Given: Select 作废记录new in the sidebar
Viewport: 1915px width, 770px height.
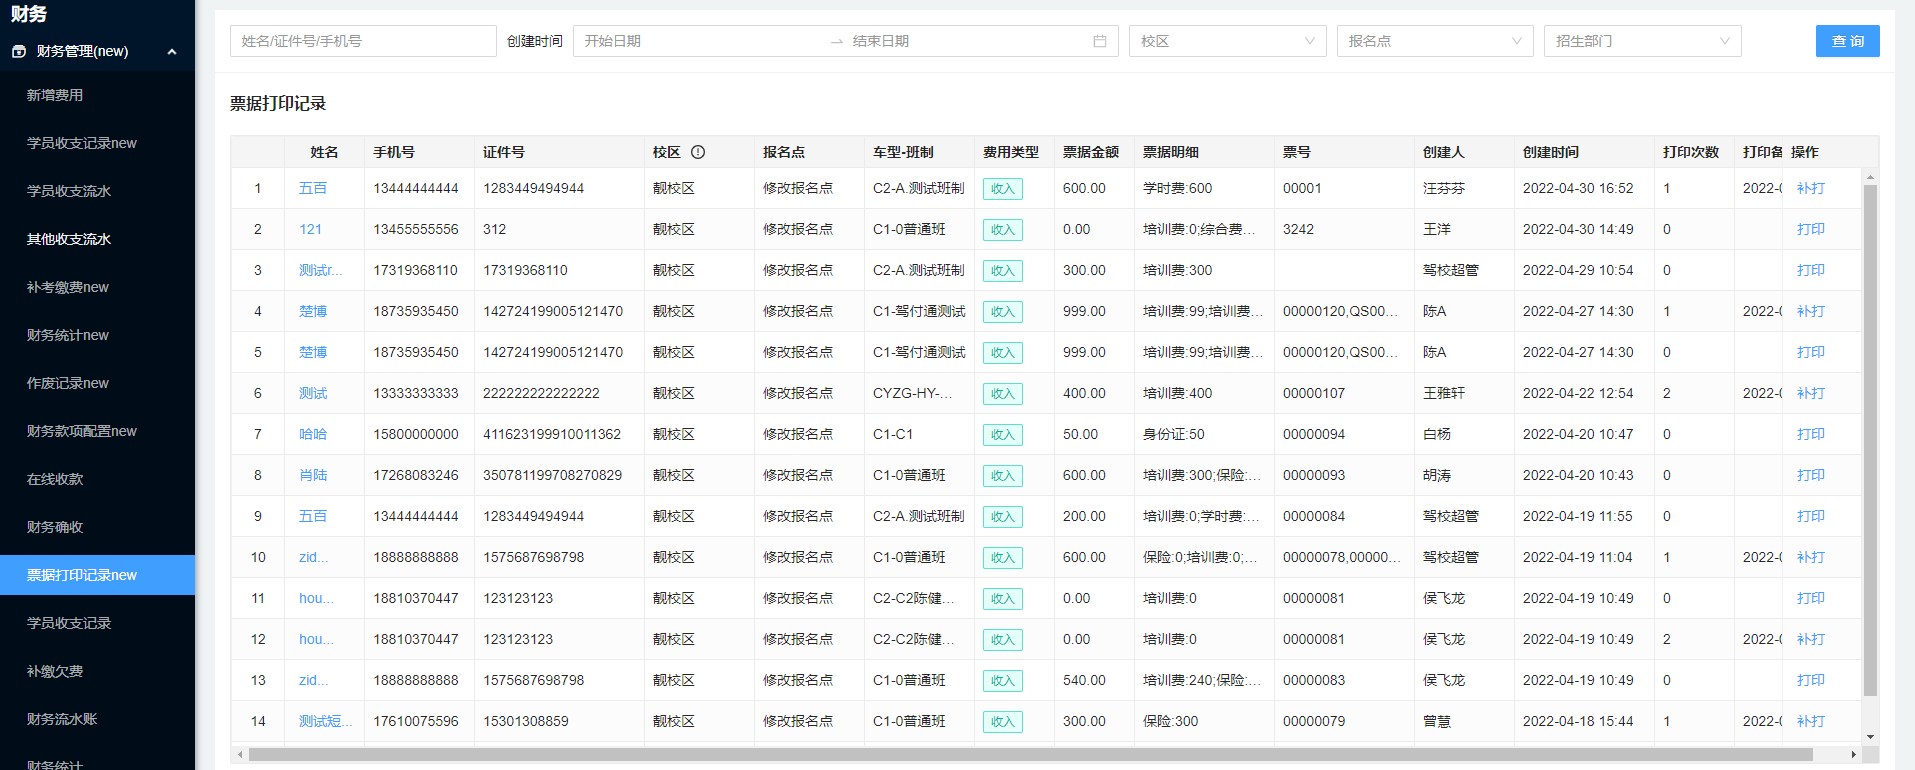Looking at the screenshot, I should 68,383.
